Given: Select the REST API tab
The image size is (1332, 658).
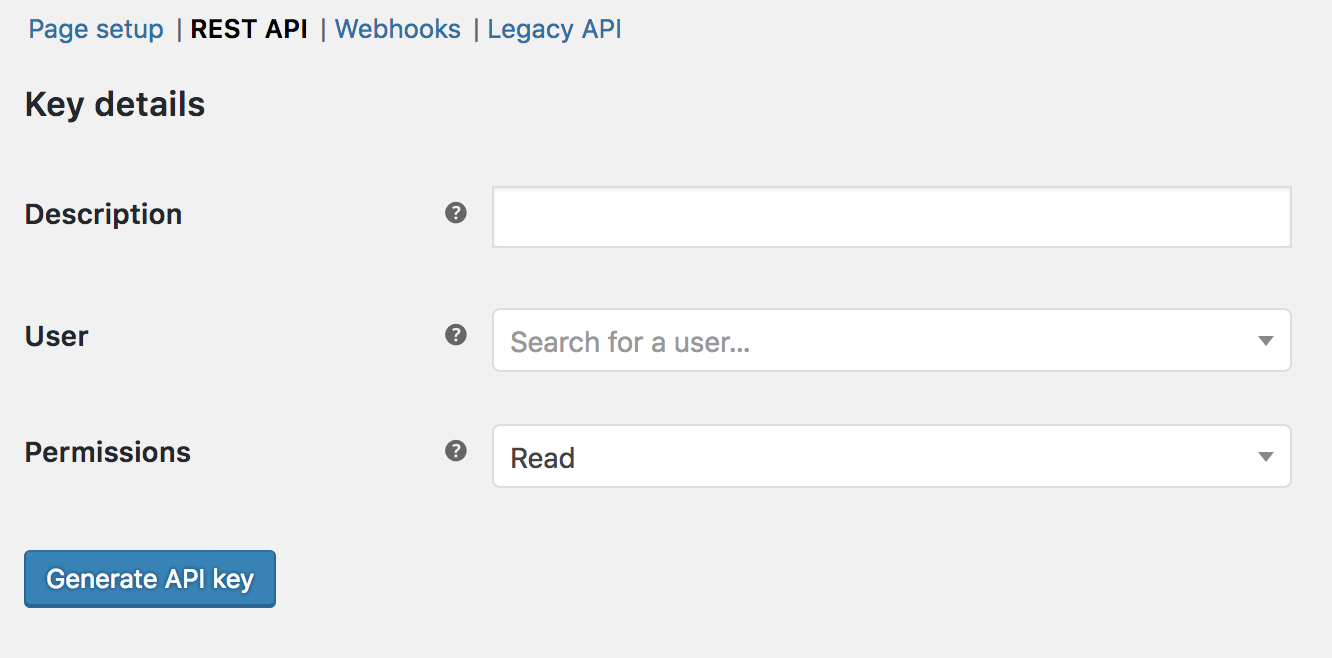Looking at the screenshot, I should [249, 29].
